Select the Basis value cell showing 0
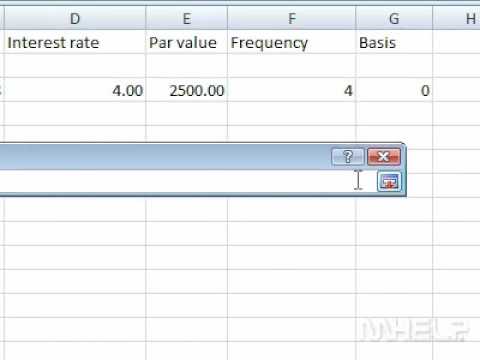Image resolution: width=480 pixels, height=360 pixels. (394, 90)
